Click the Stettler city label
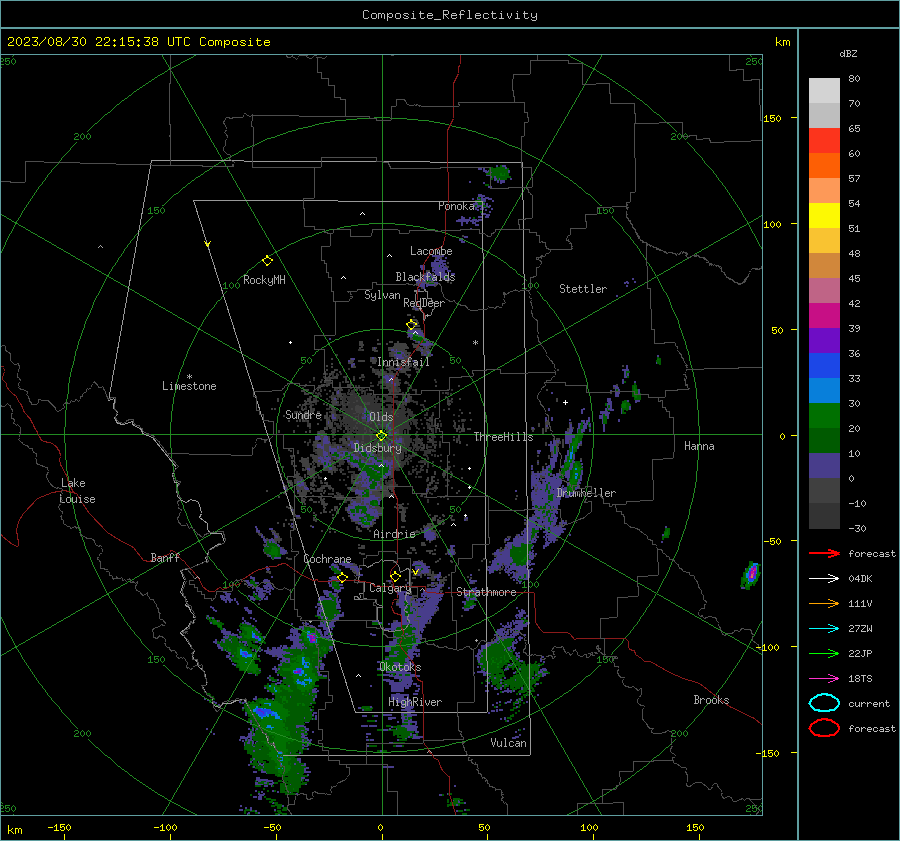900x841 pixels. pyautogui.click(x=583, y=289)
